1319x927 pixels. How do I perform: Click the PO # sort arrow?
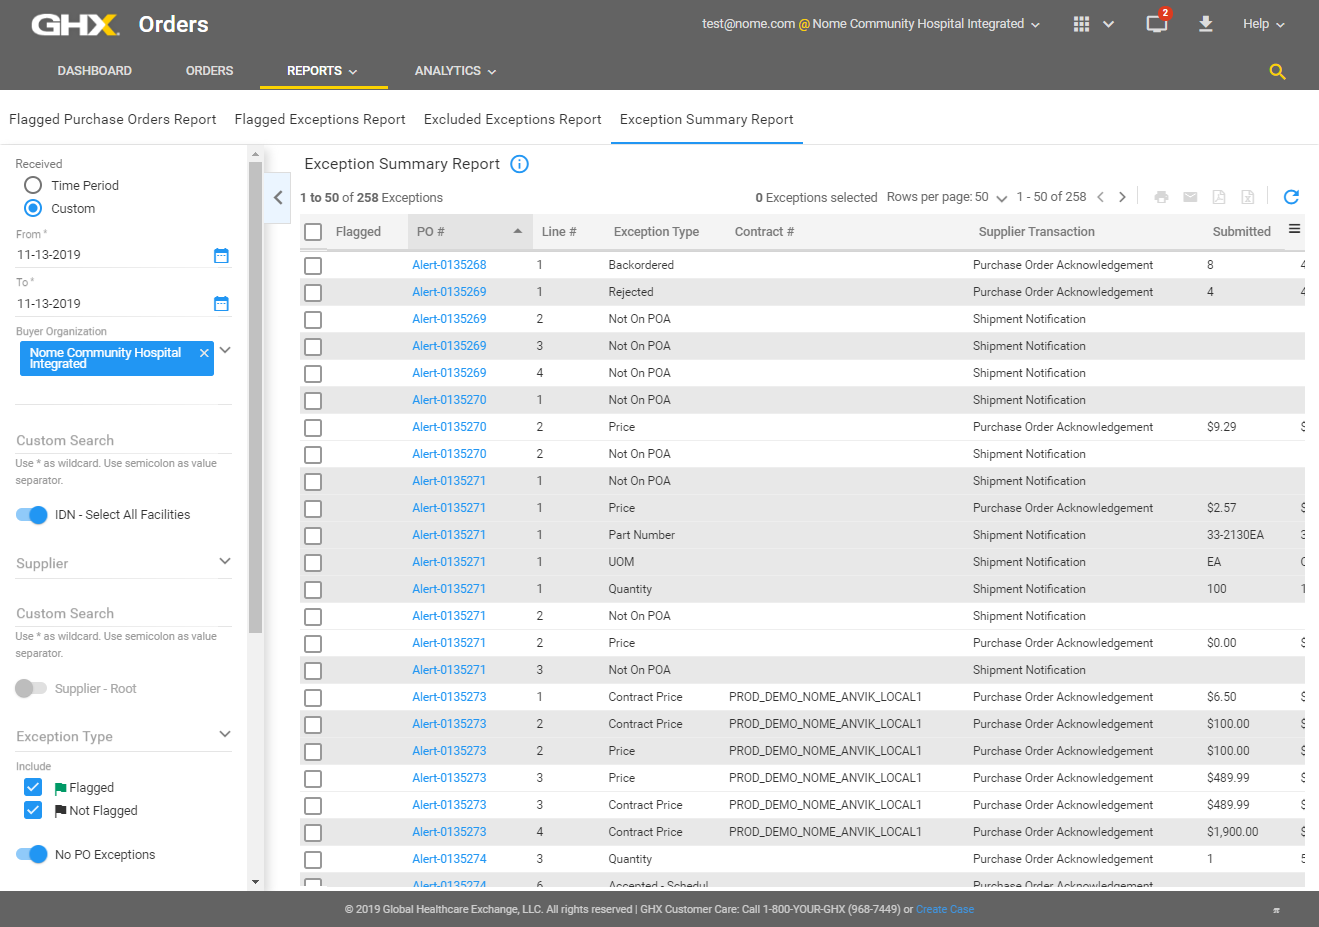click(x=517, y=231)
